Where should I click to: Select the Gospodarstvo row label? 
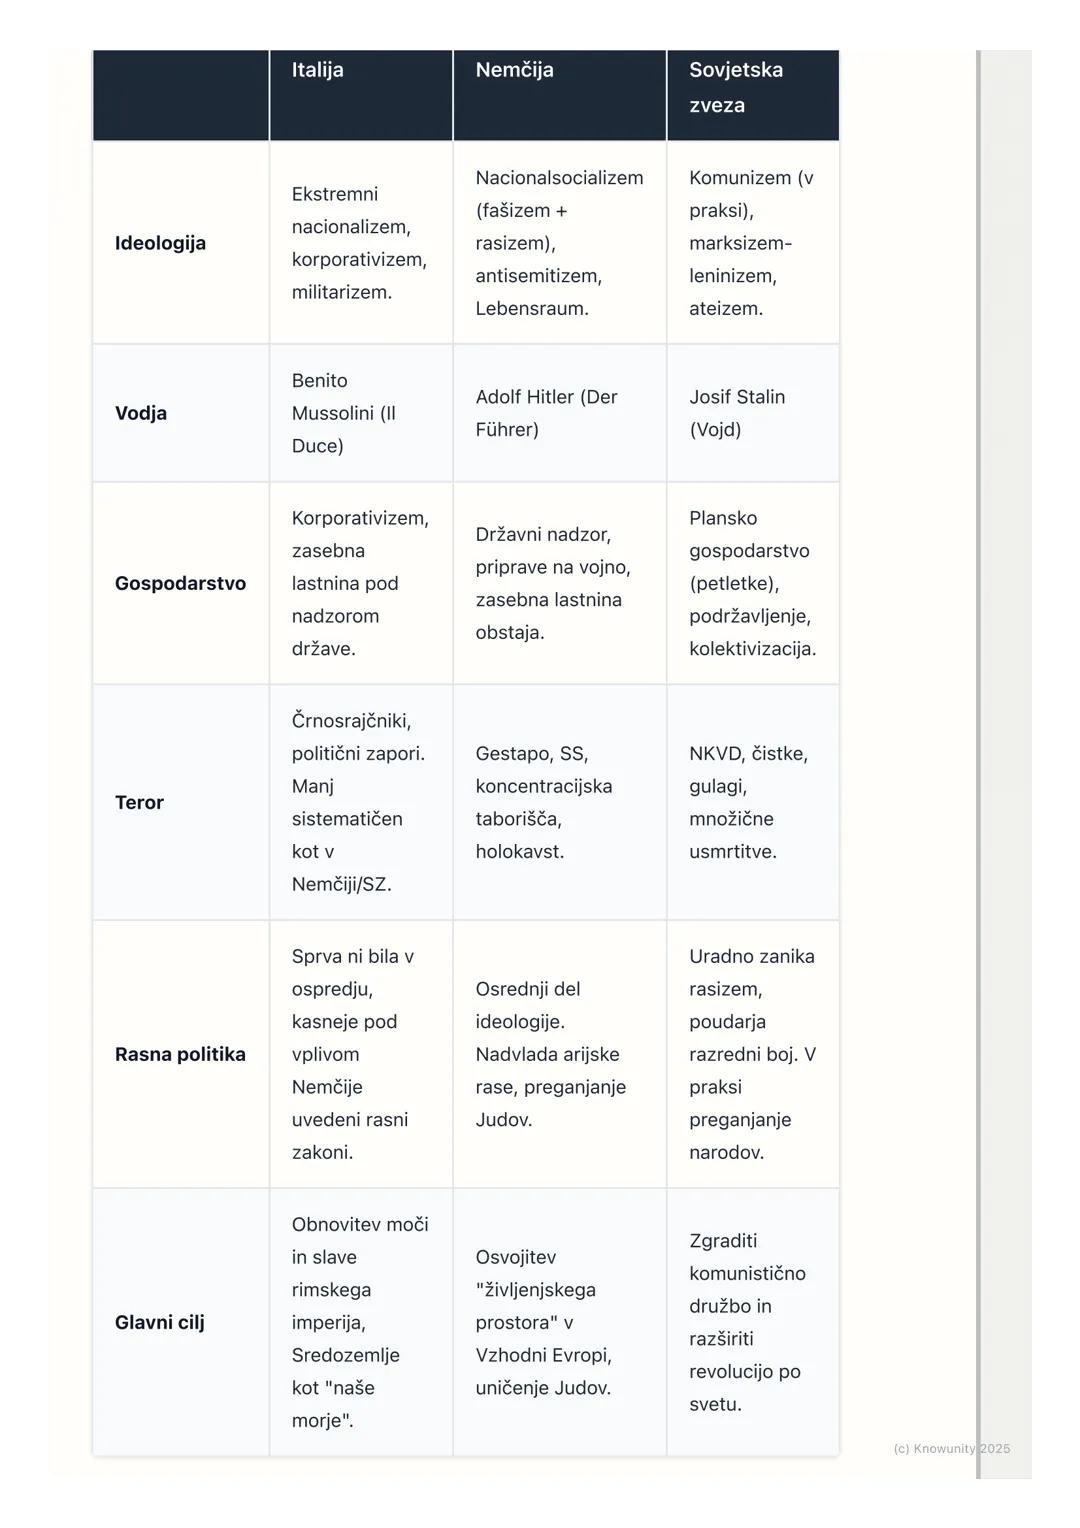180,583
